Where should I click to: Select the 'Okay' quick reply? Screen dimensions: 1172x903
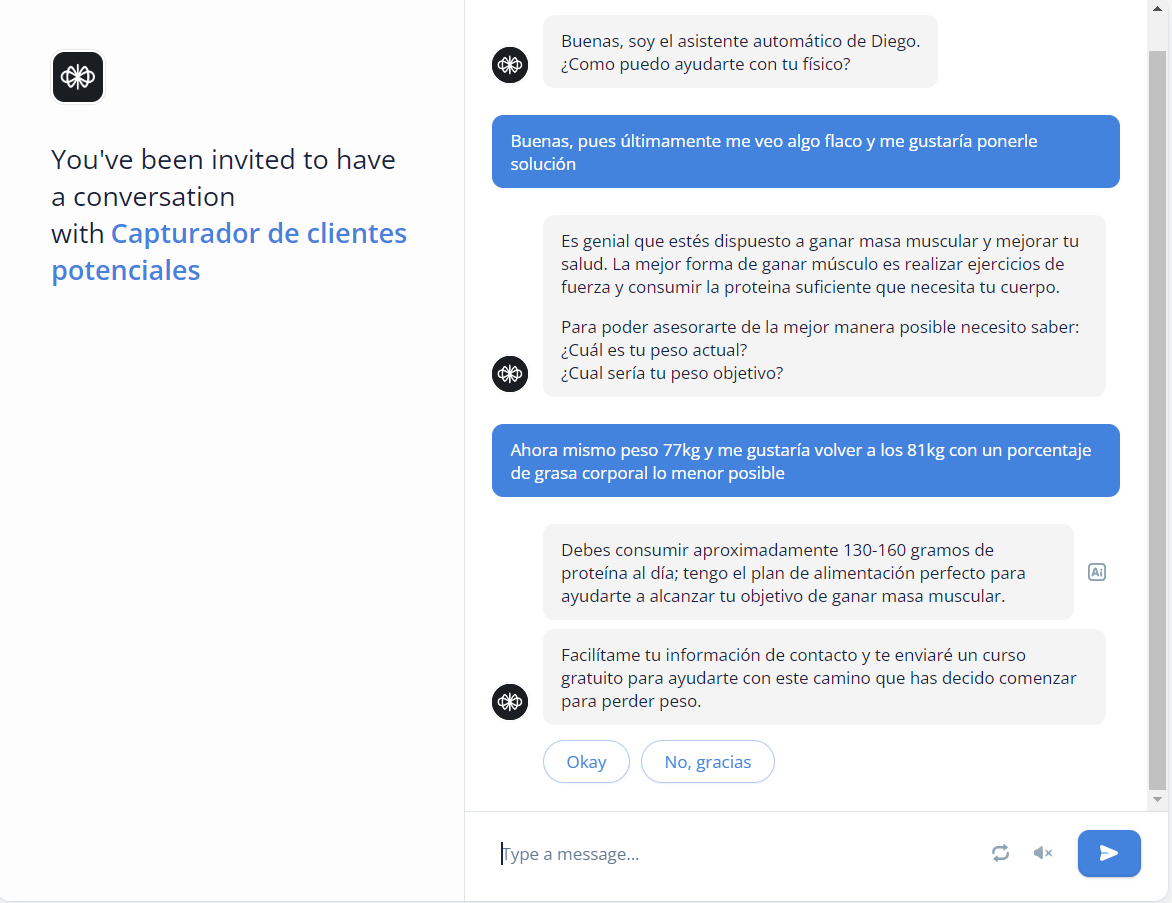(x=586, y=761)
